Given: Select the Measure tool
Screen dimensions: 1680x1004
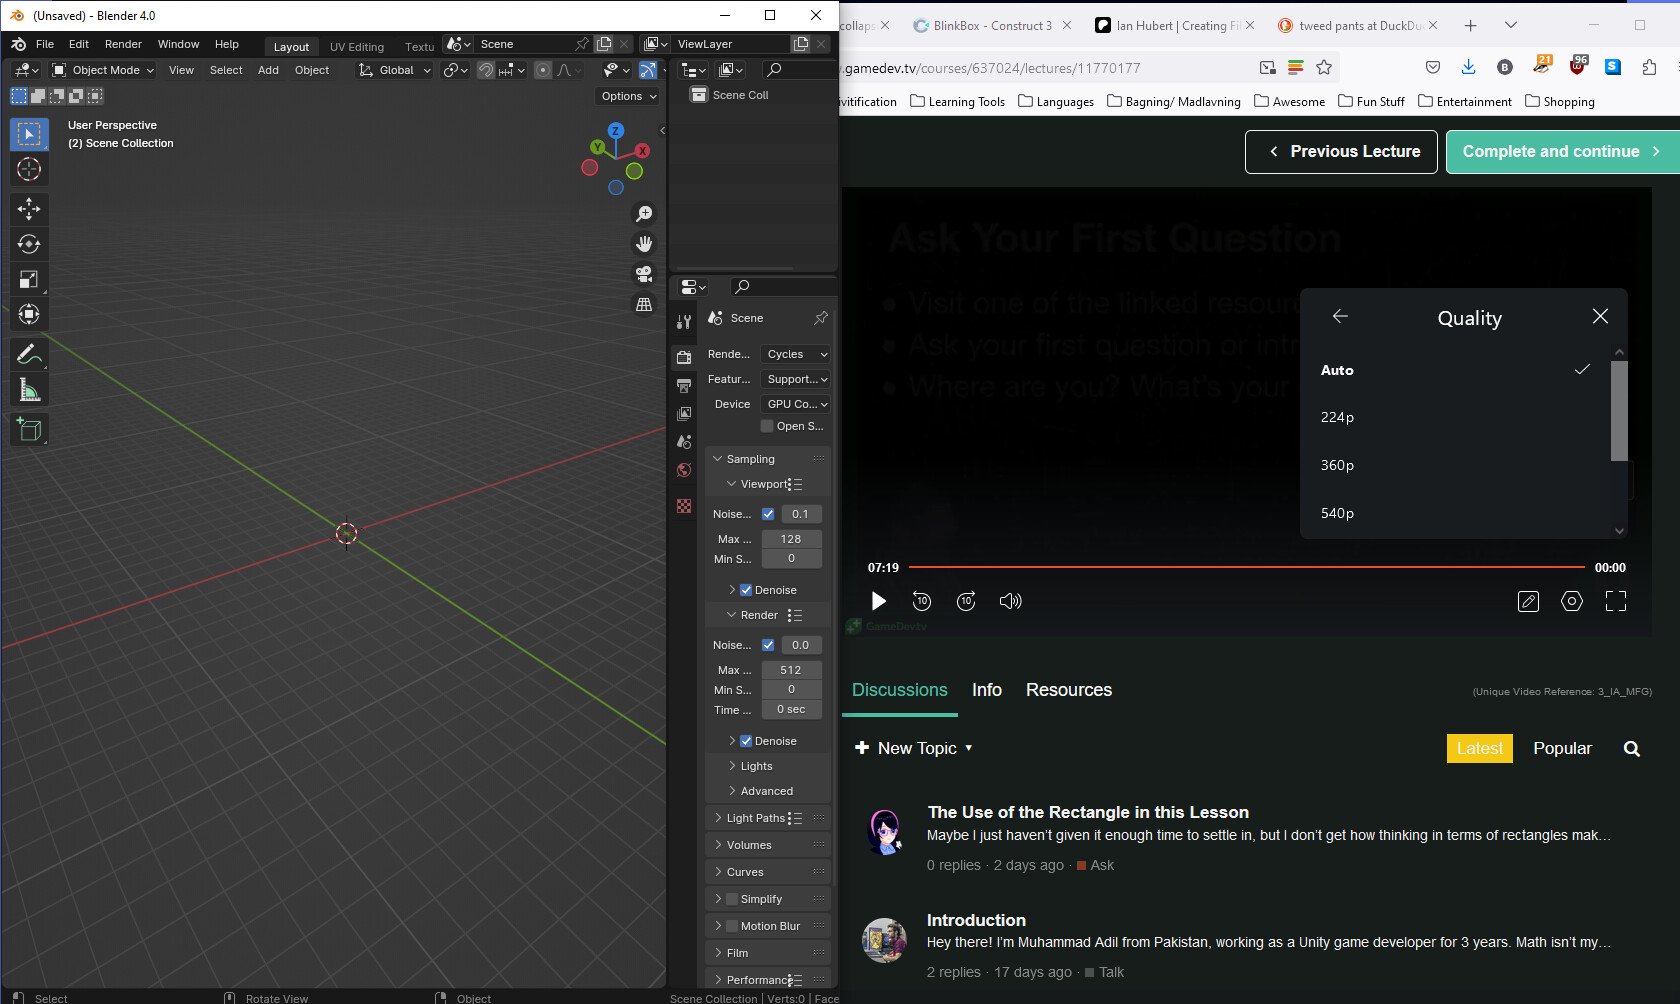Looking at the screenshot, I should tap(29, 389).
